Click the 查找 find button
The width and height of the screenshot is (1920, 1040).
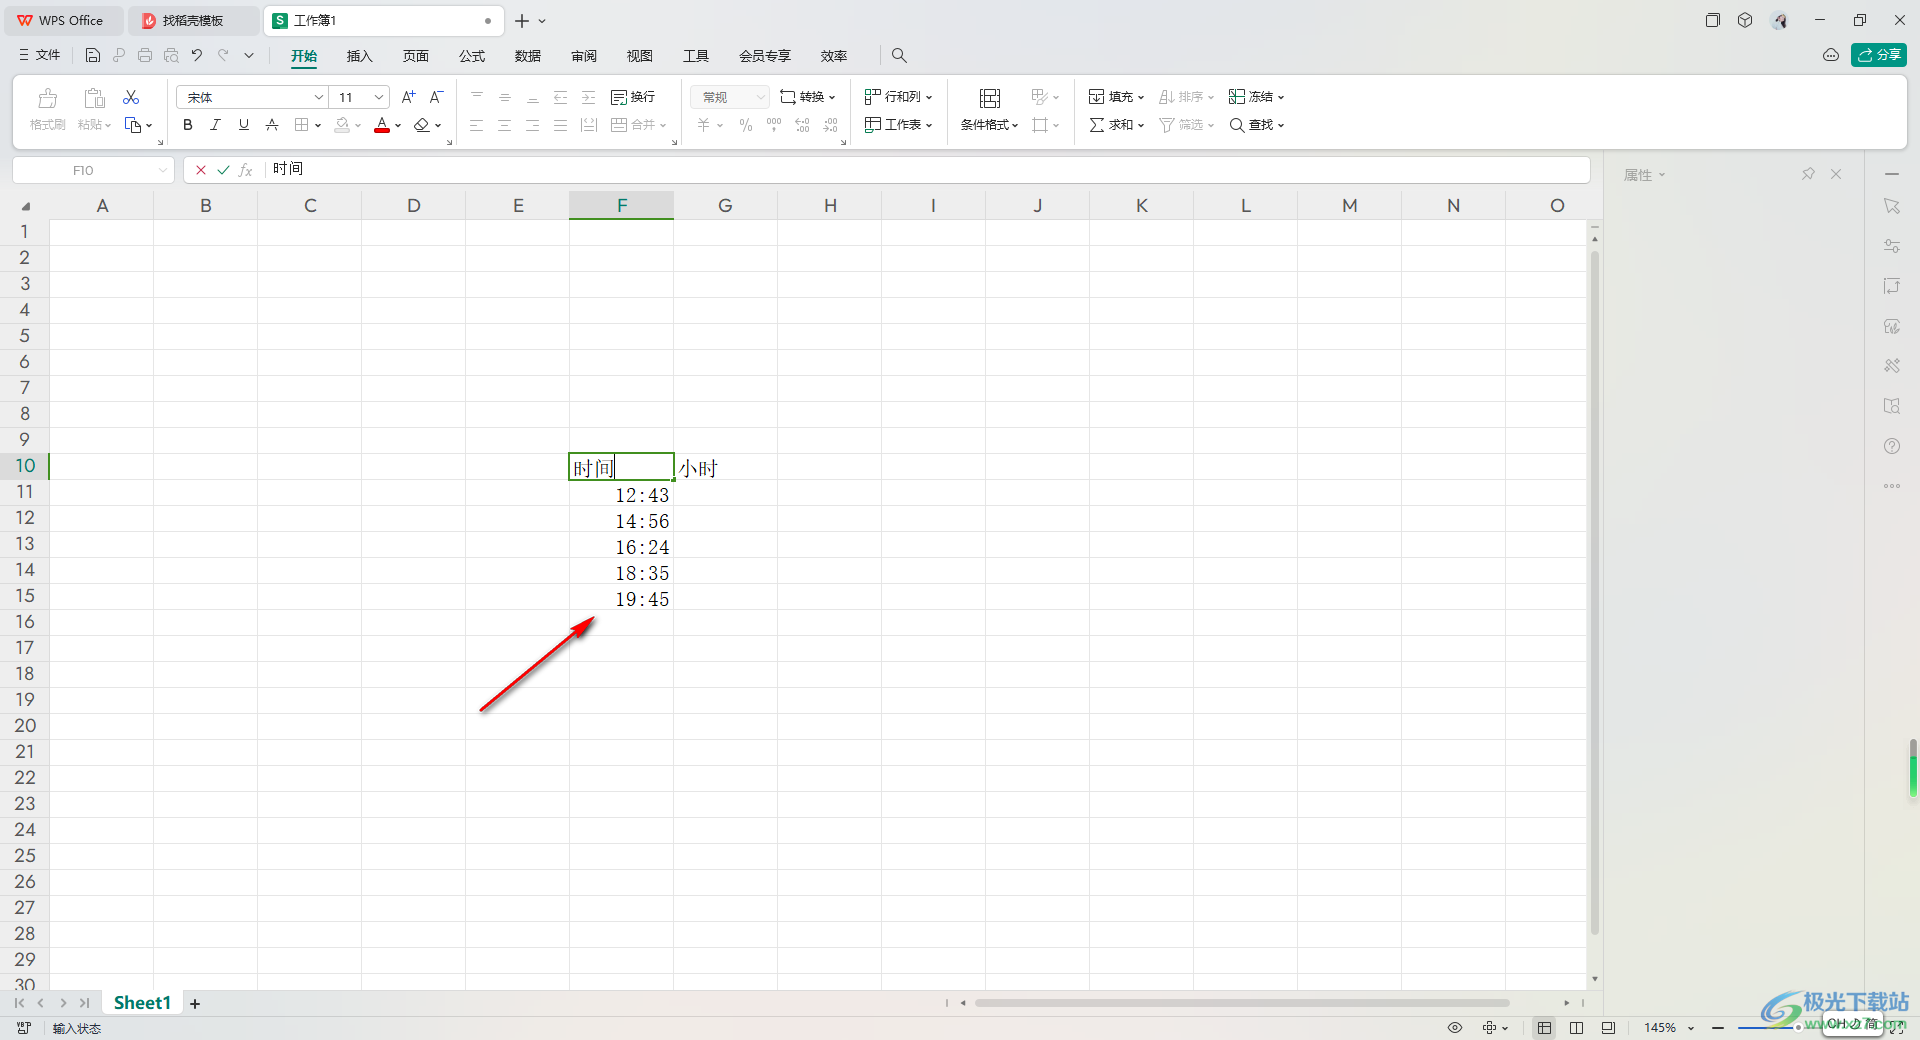1256,125
